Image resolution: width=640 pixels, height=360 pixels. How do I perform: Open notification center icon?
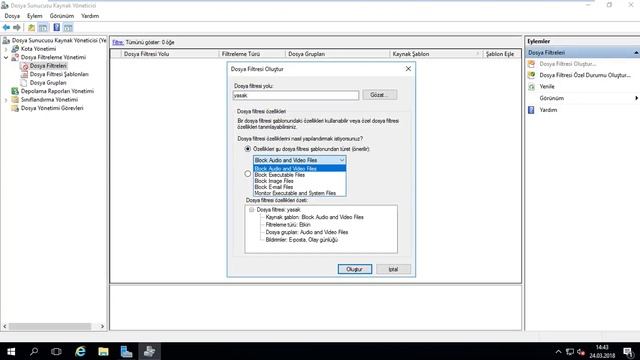pos(629,351)
